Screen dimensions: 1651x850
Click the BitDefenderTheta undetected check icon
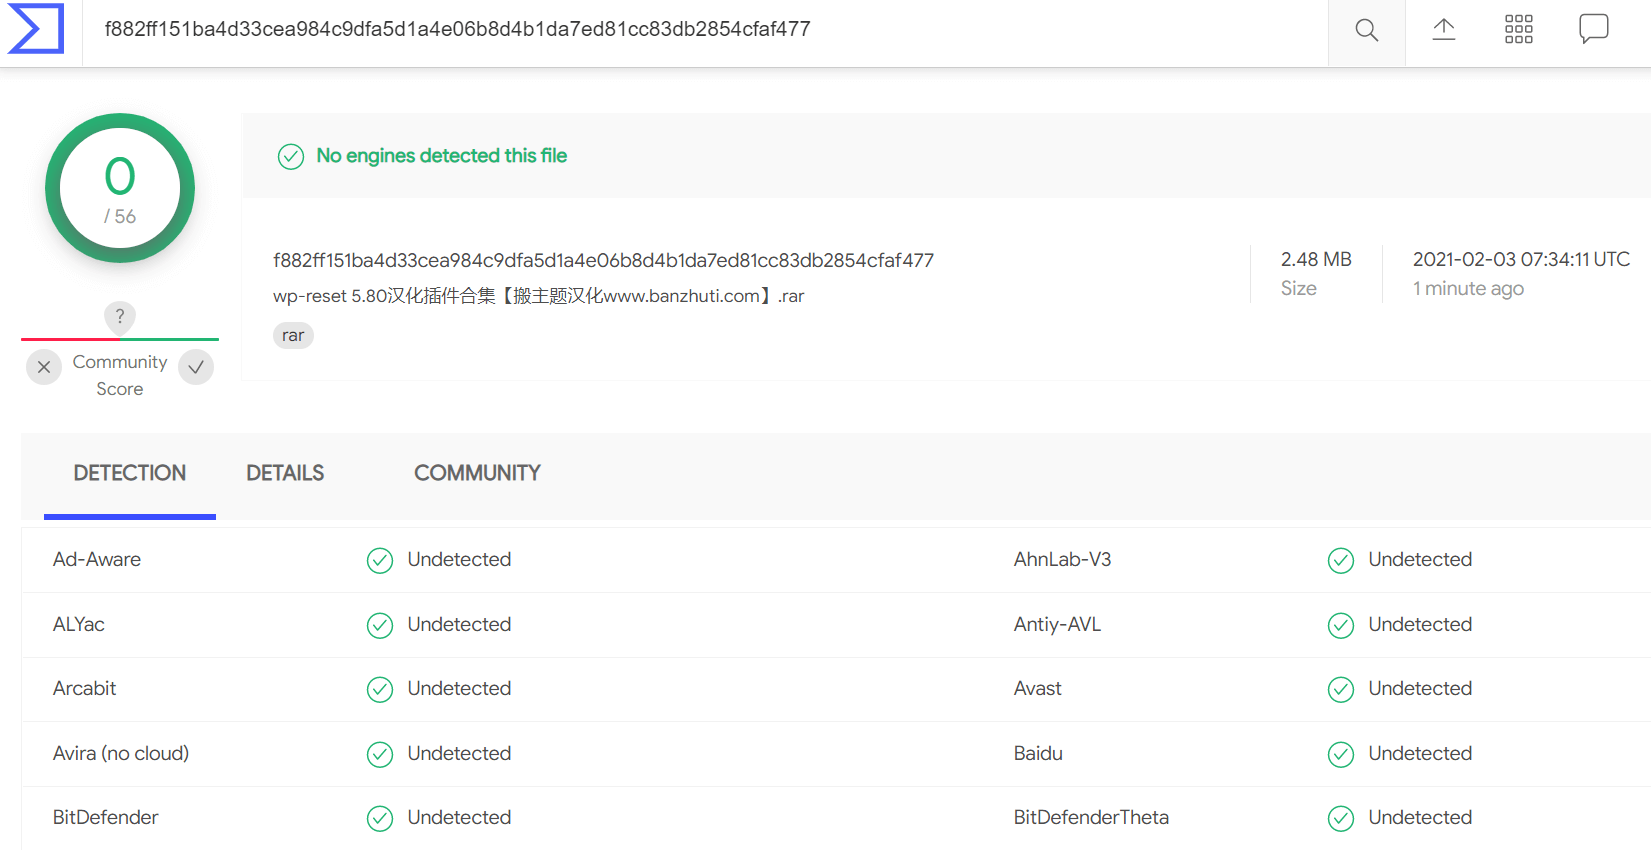[1341, 818]
